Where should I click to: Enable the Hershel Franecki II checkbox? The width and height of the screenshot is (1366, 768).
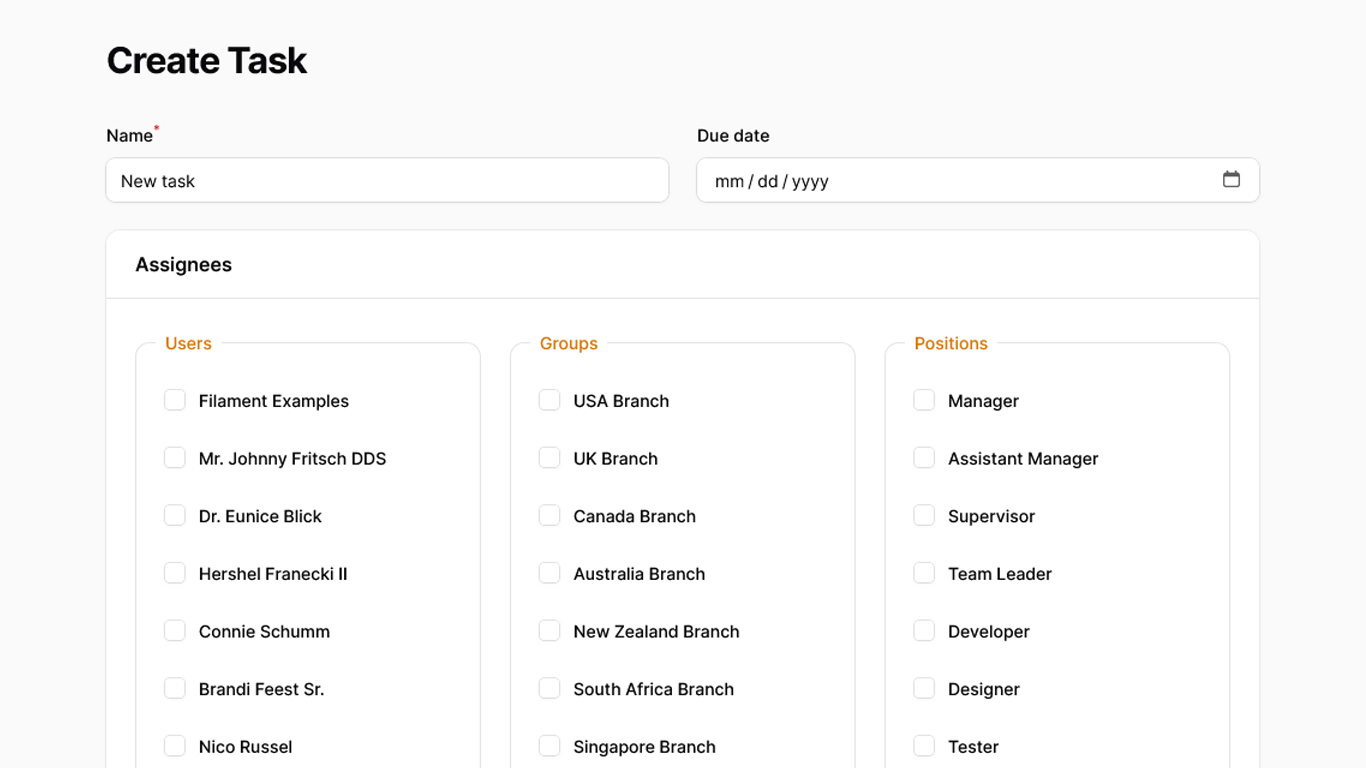tap(175, 573)
